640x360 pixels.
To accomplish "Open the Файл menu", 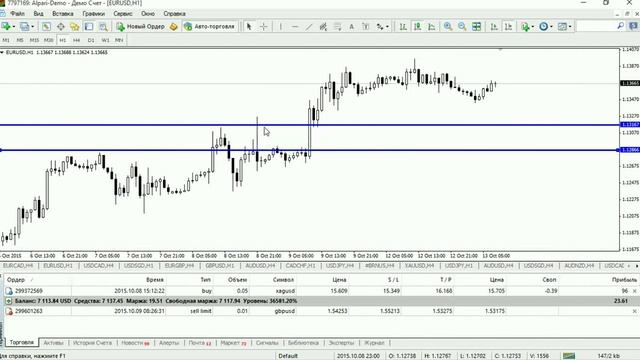I will [17, 13].
